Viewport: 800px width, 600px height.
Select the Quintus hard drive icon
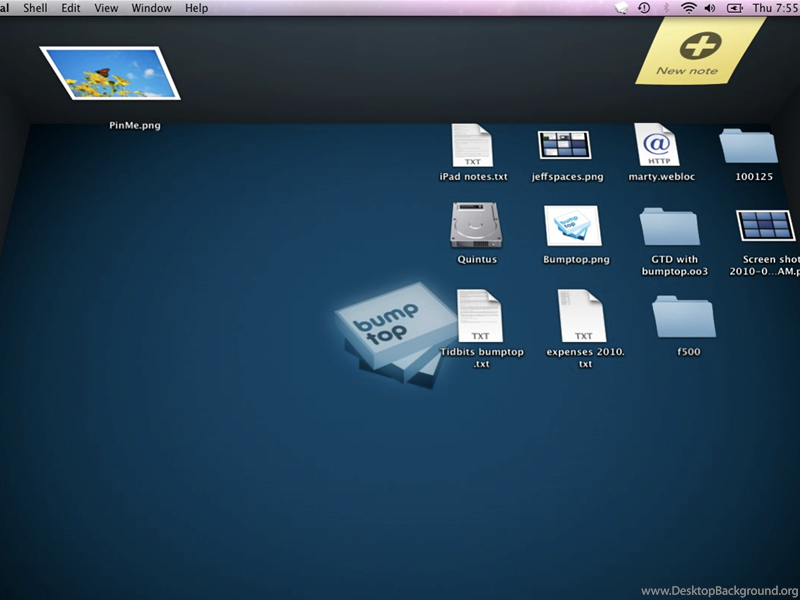click(x=476, y=225)
